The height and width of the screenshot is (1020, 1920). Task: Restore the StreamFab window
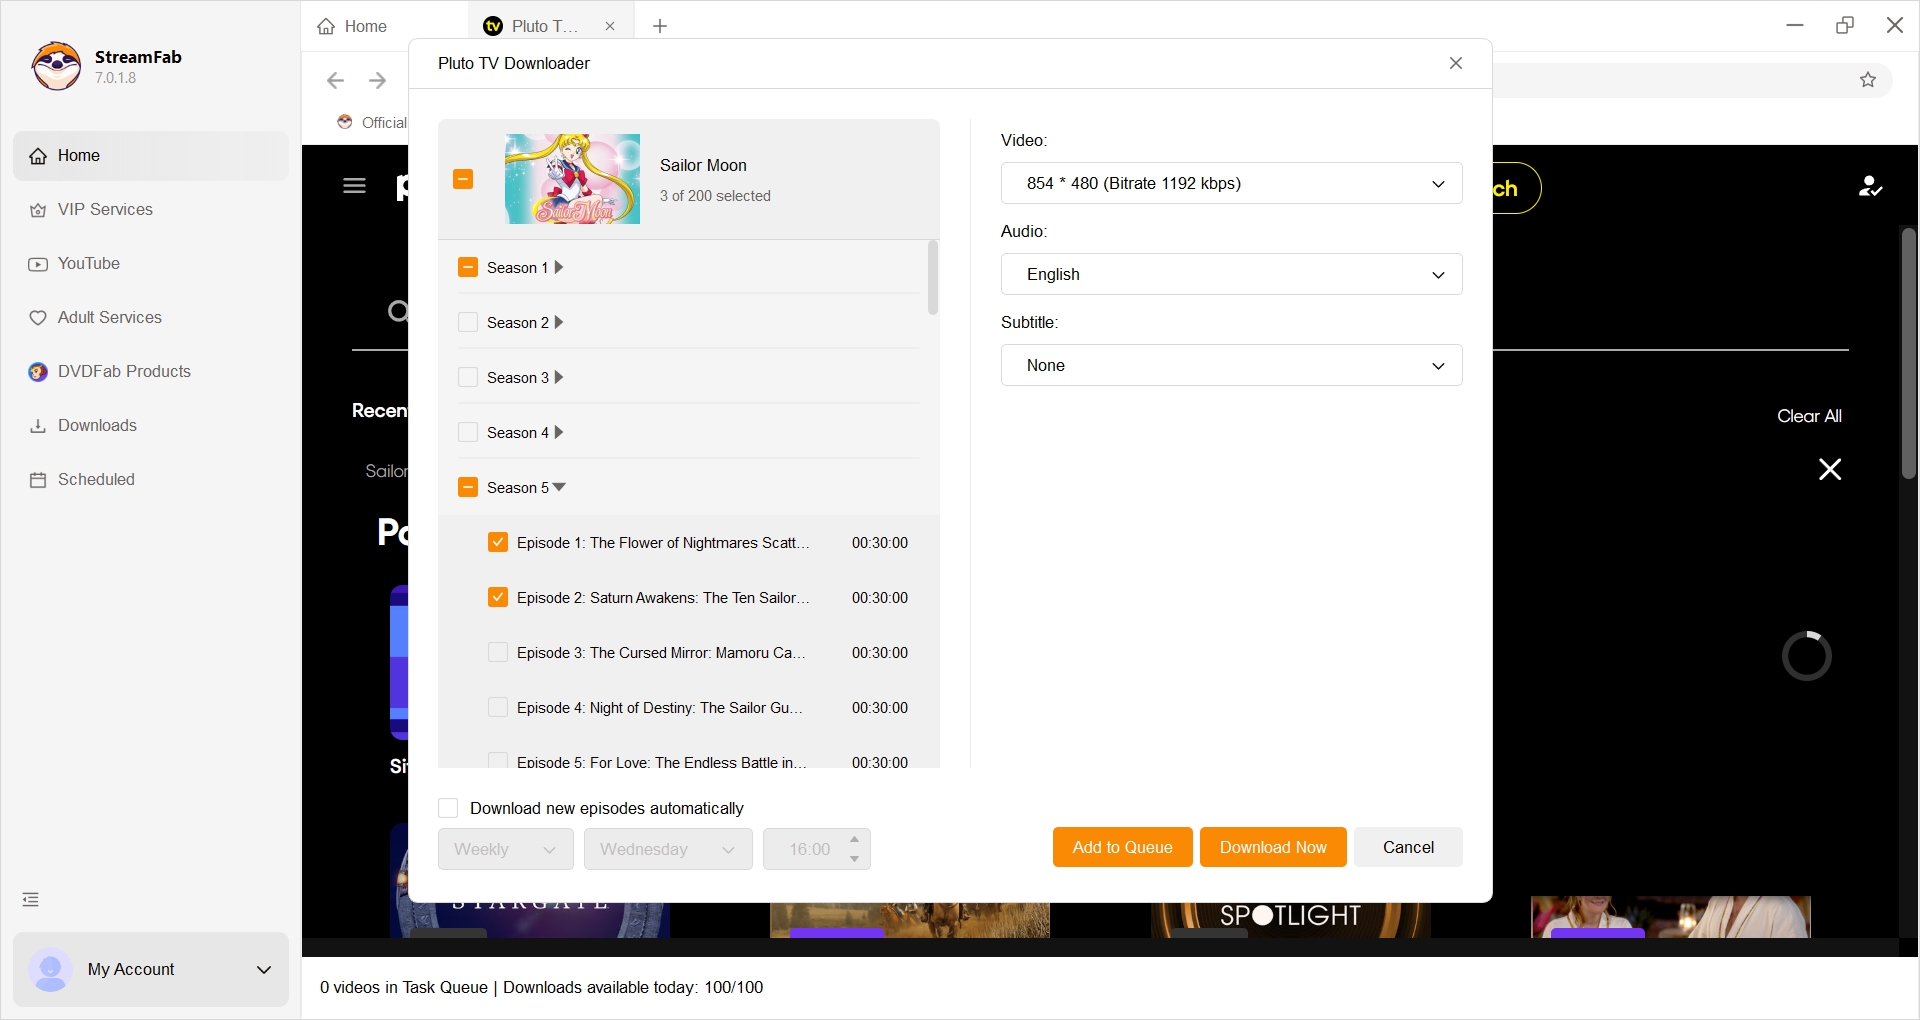pyautogui.click(x=1845, y=25)
